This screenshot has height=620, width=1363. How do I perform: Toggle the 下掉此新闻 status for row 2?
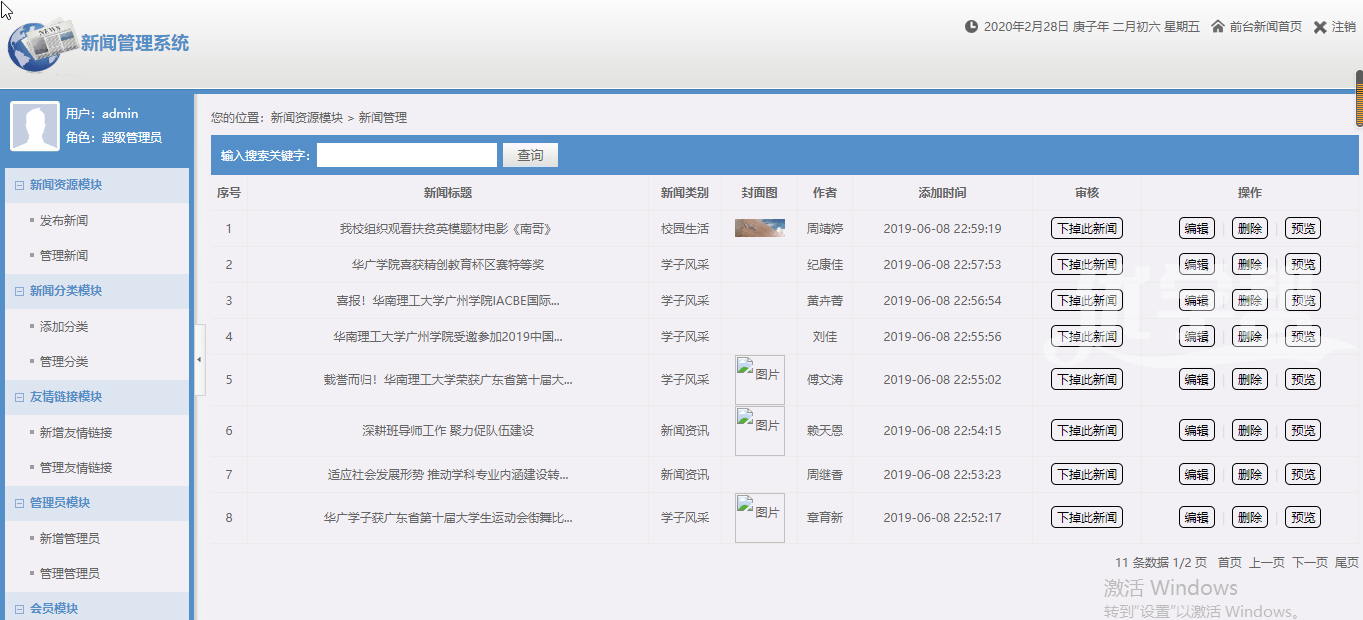1086,265
